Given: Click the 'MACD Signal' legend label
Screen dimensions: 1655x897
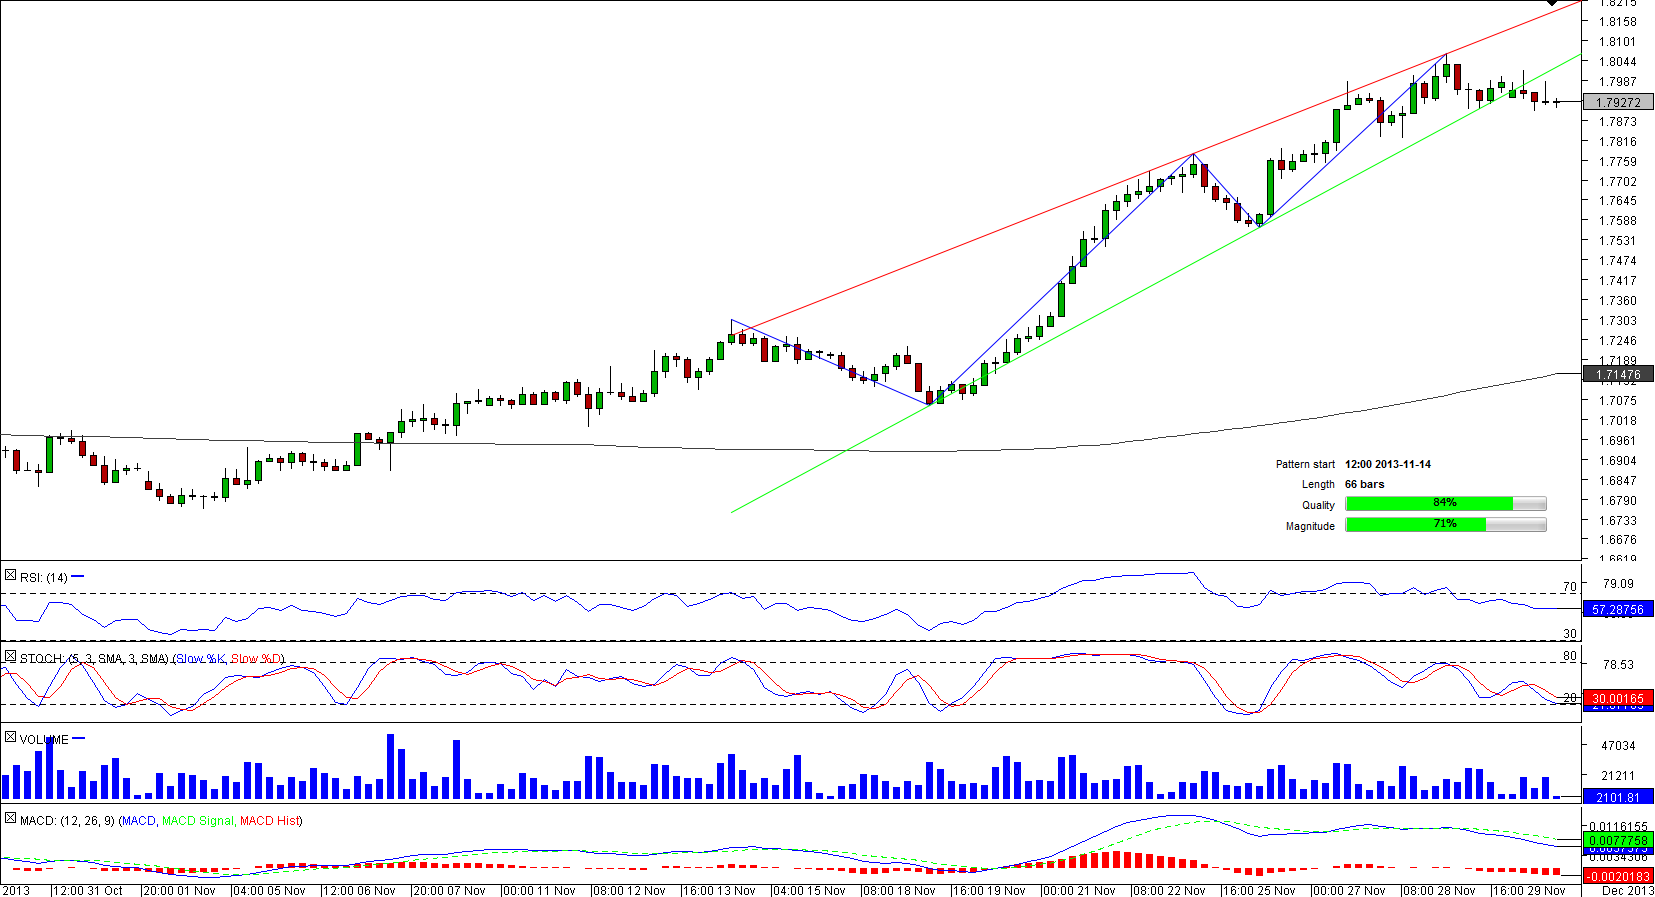Looking at the screenshot, I should coord(198,821).
